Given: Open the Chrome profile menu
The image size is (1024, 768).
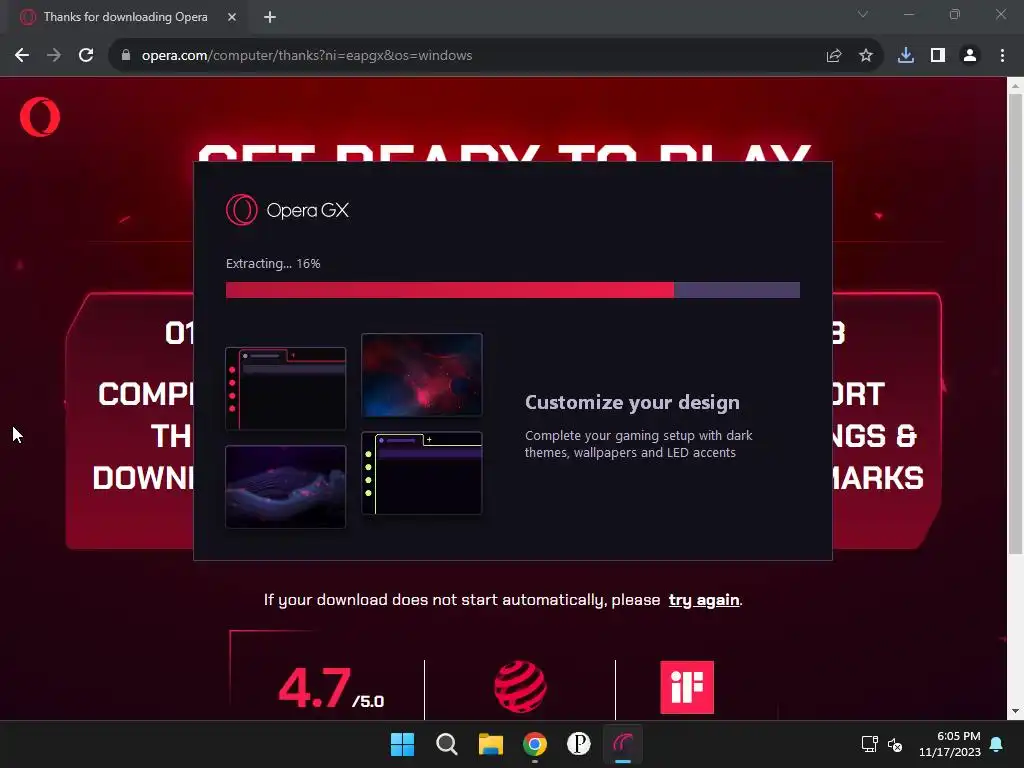Looking at the screenshot, I should (x=970, y=56).
